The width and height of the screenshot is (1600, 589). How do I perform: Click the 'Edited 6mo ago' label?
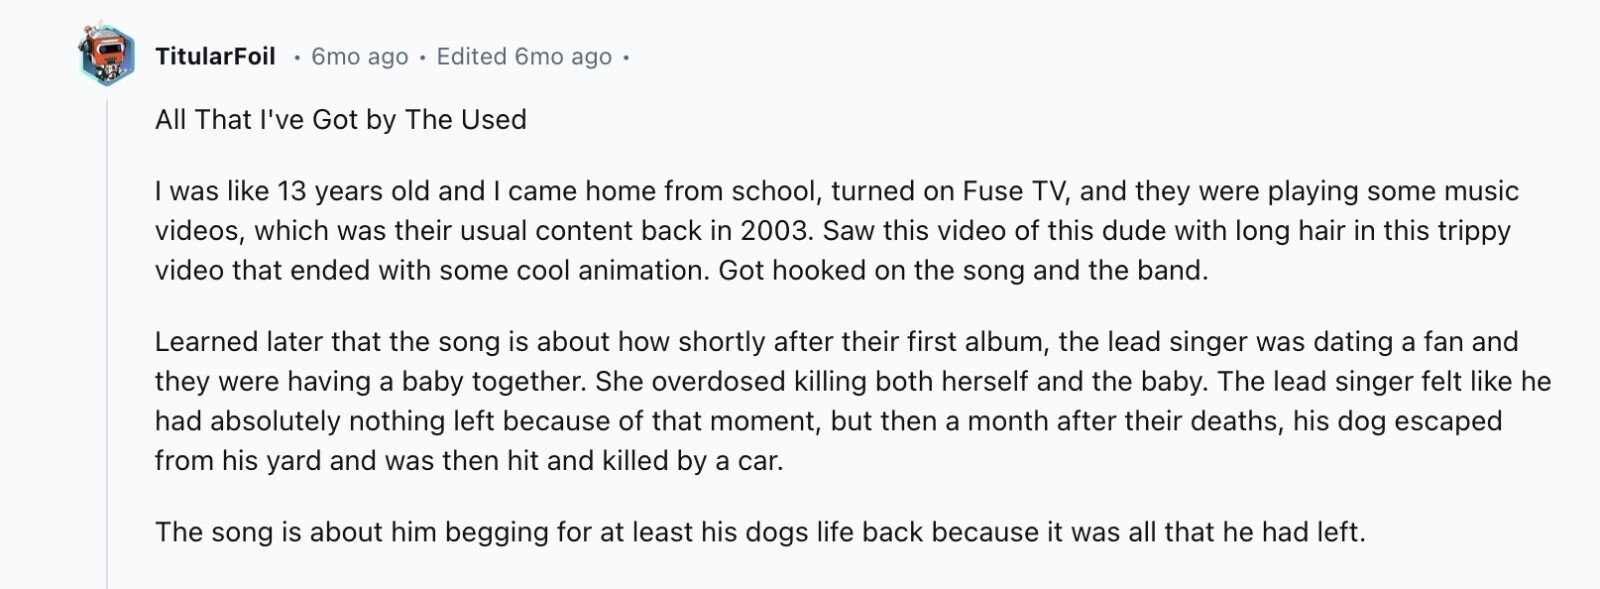coord(524,57)
